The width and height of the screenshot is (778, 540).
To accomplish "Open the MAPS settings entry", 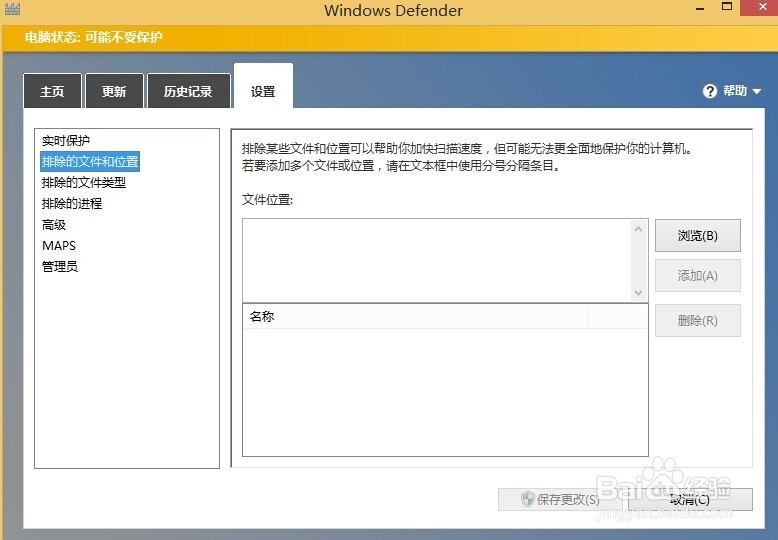I will 59,246.
